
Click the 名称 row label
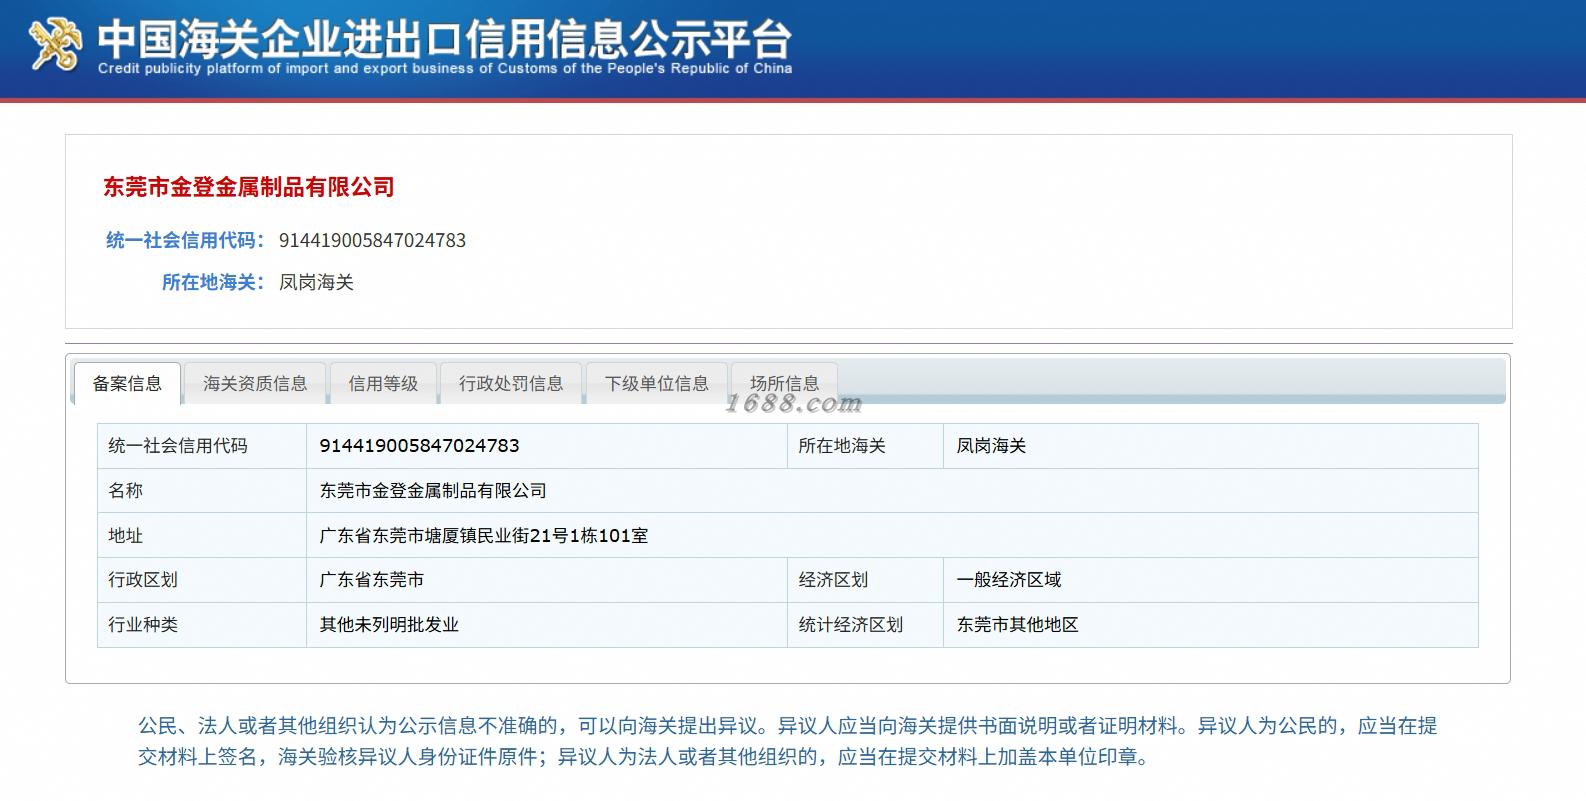202,491
